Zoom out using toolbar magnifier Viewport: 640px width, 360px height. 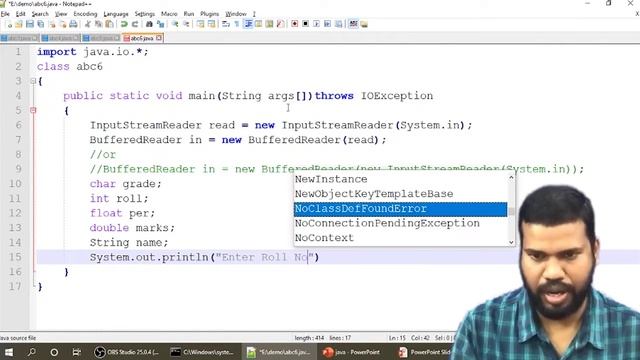pyautogui.click(x=186, y=24)
